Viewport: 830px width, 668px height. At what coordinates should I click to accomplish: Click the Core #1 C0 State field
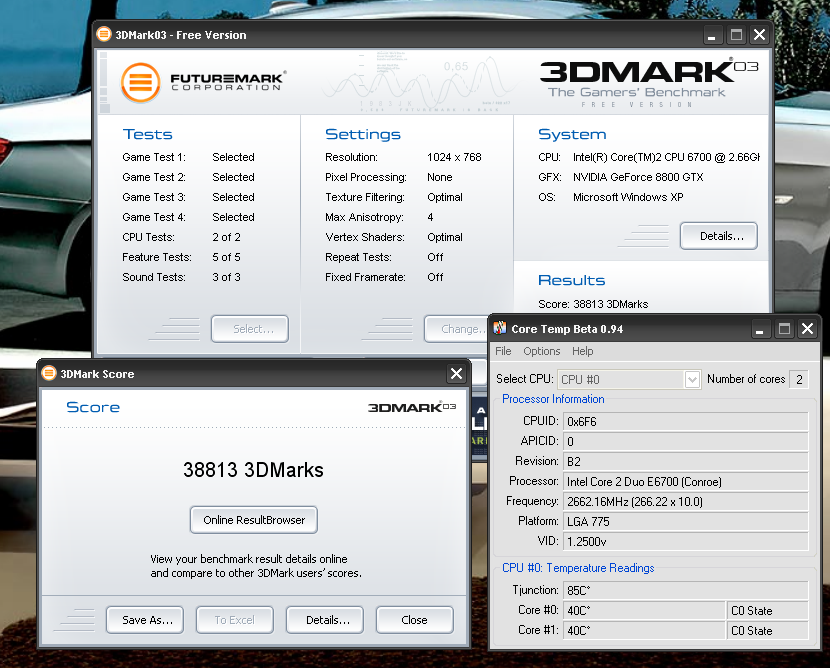point(768,630)
